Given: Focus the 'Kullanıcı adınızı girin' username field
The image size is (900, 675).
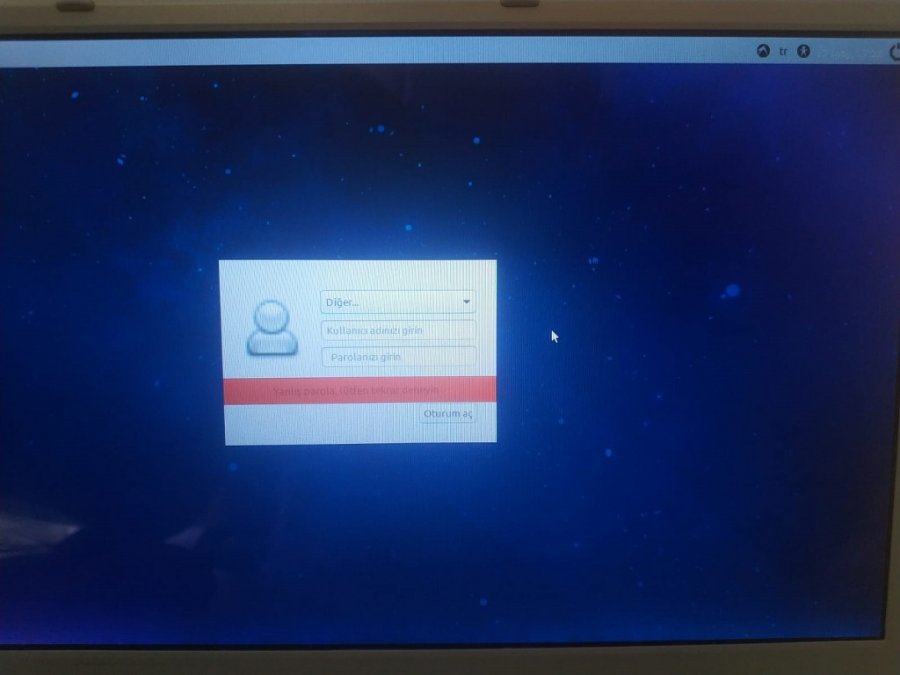Looking at the screenshot, I should pyautogui.click(x=398, y=330).
